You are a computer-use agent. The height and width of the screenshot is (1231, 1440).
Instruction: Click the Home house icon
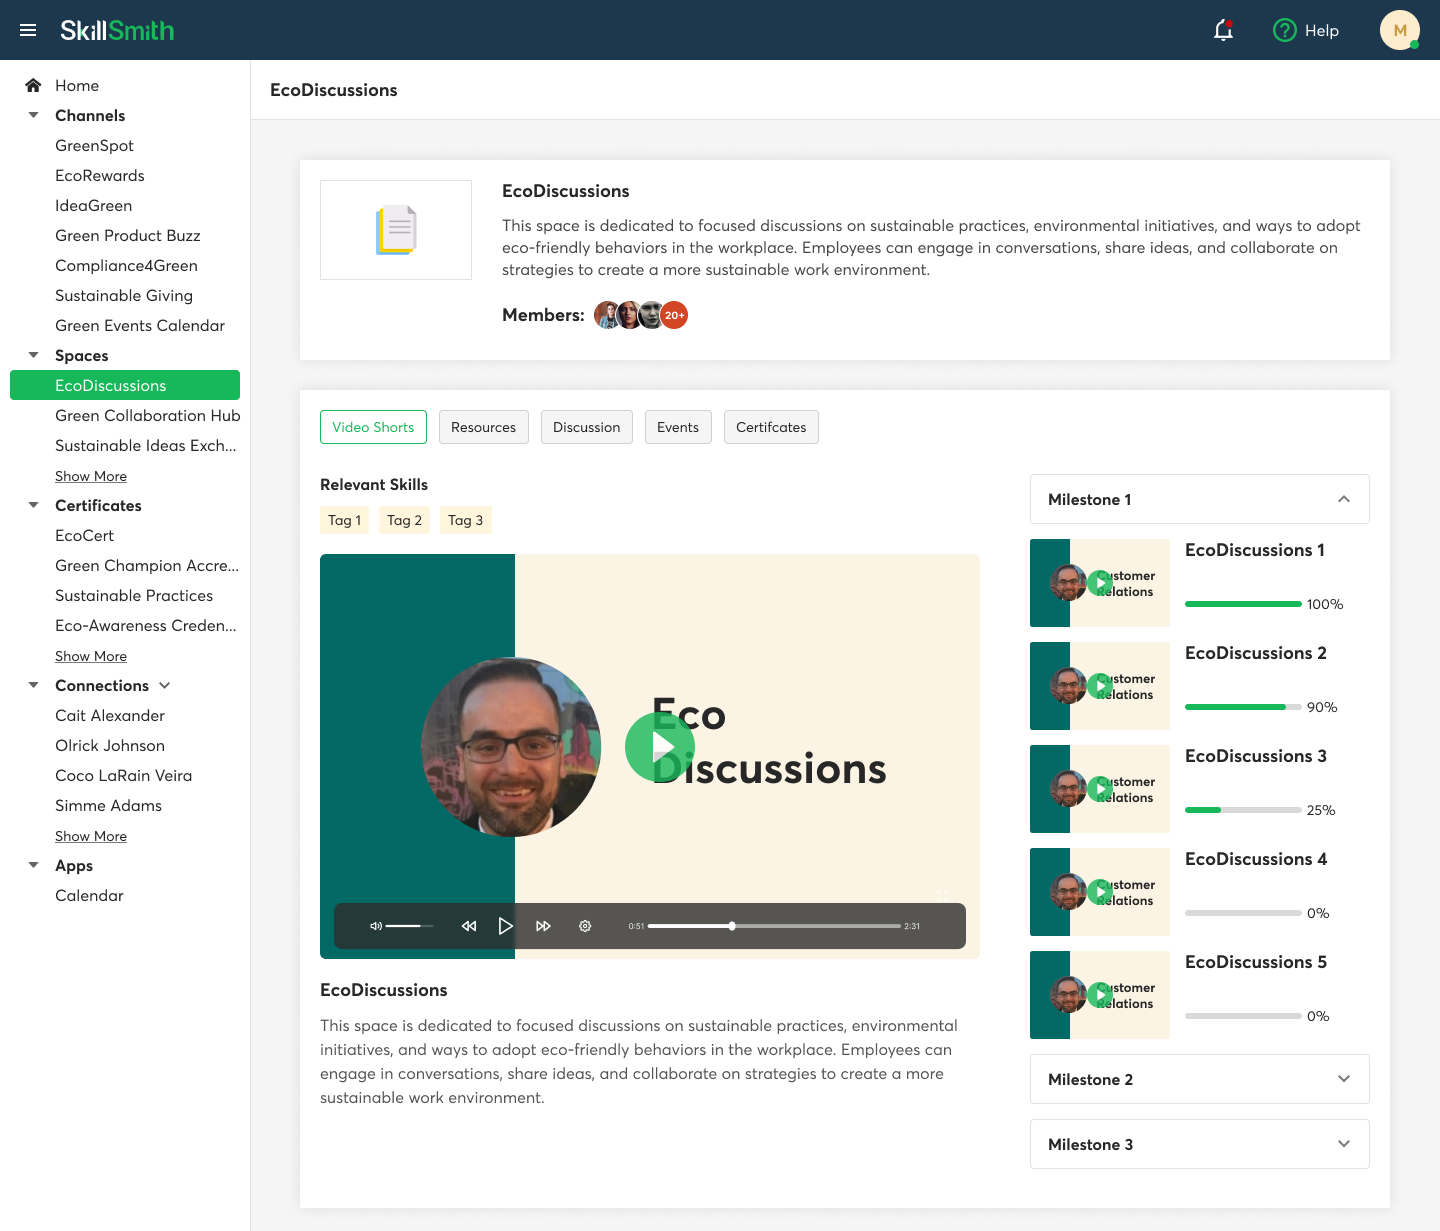[33, 85]
